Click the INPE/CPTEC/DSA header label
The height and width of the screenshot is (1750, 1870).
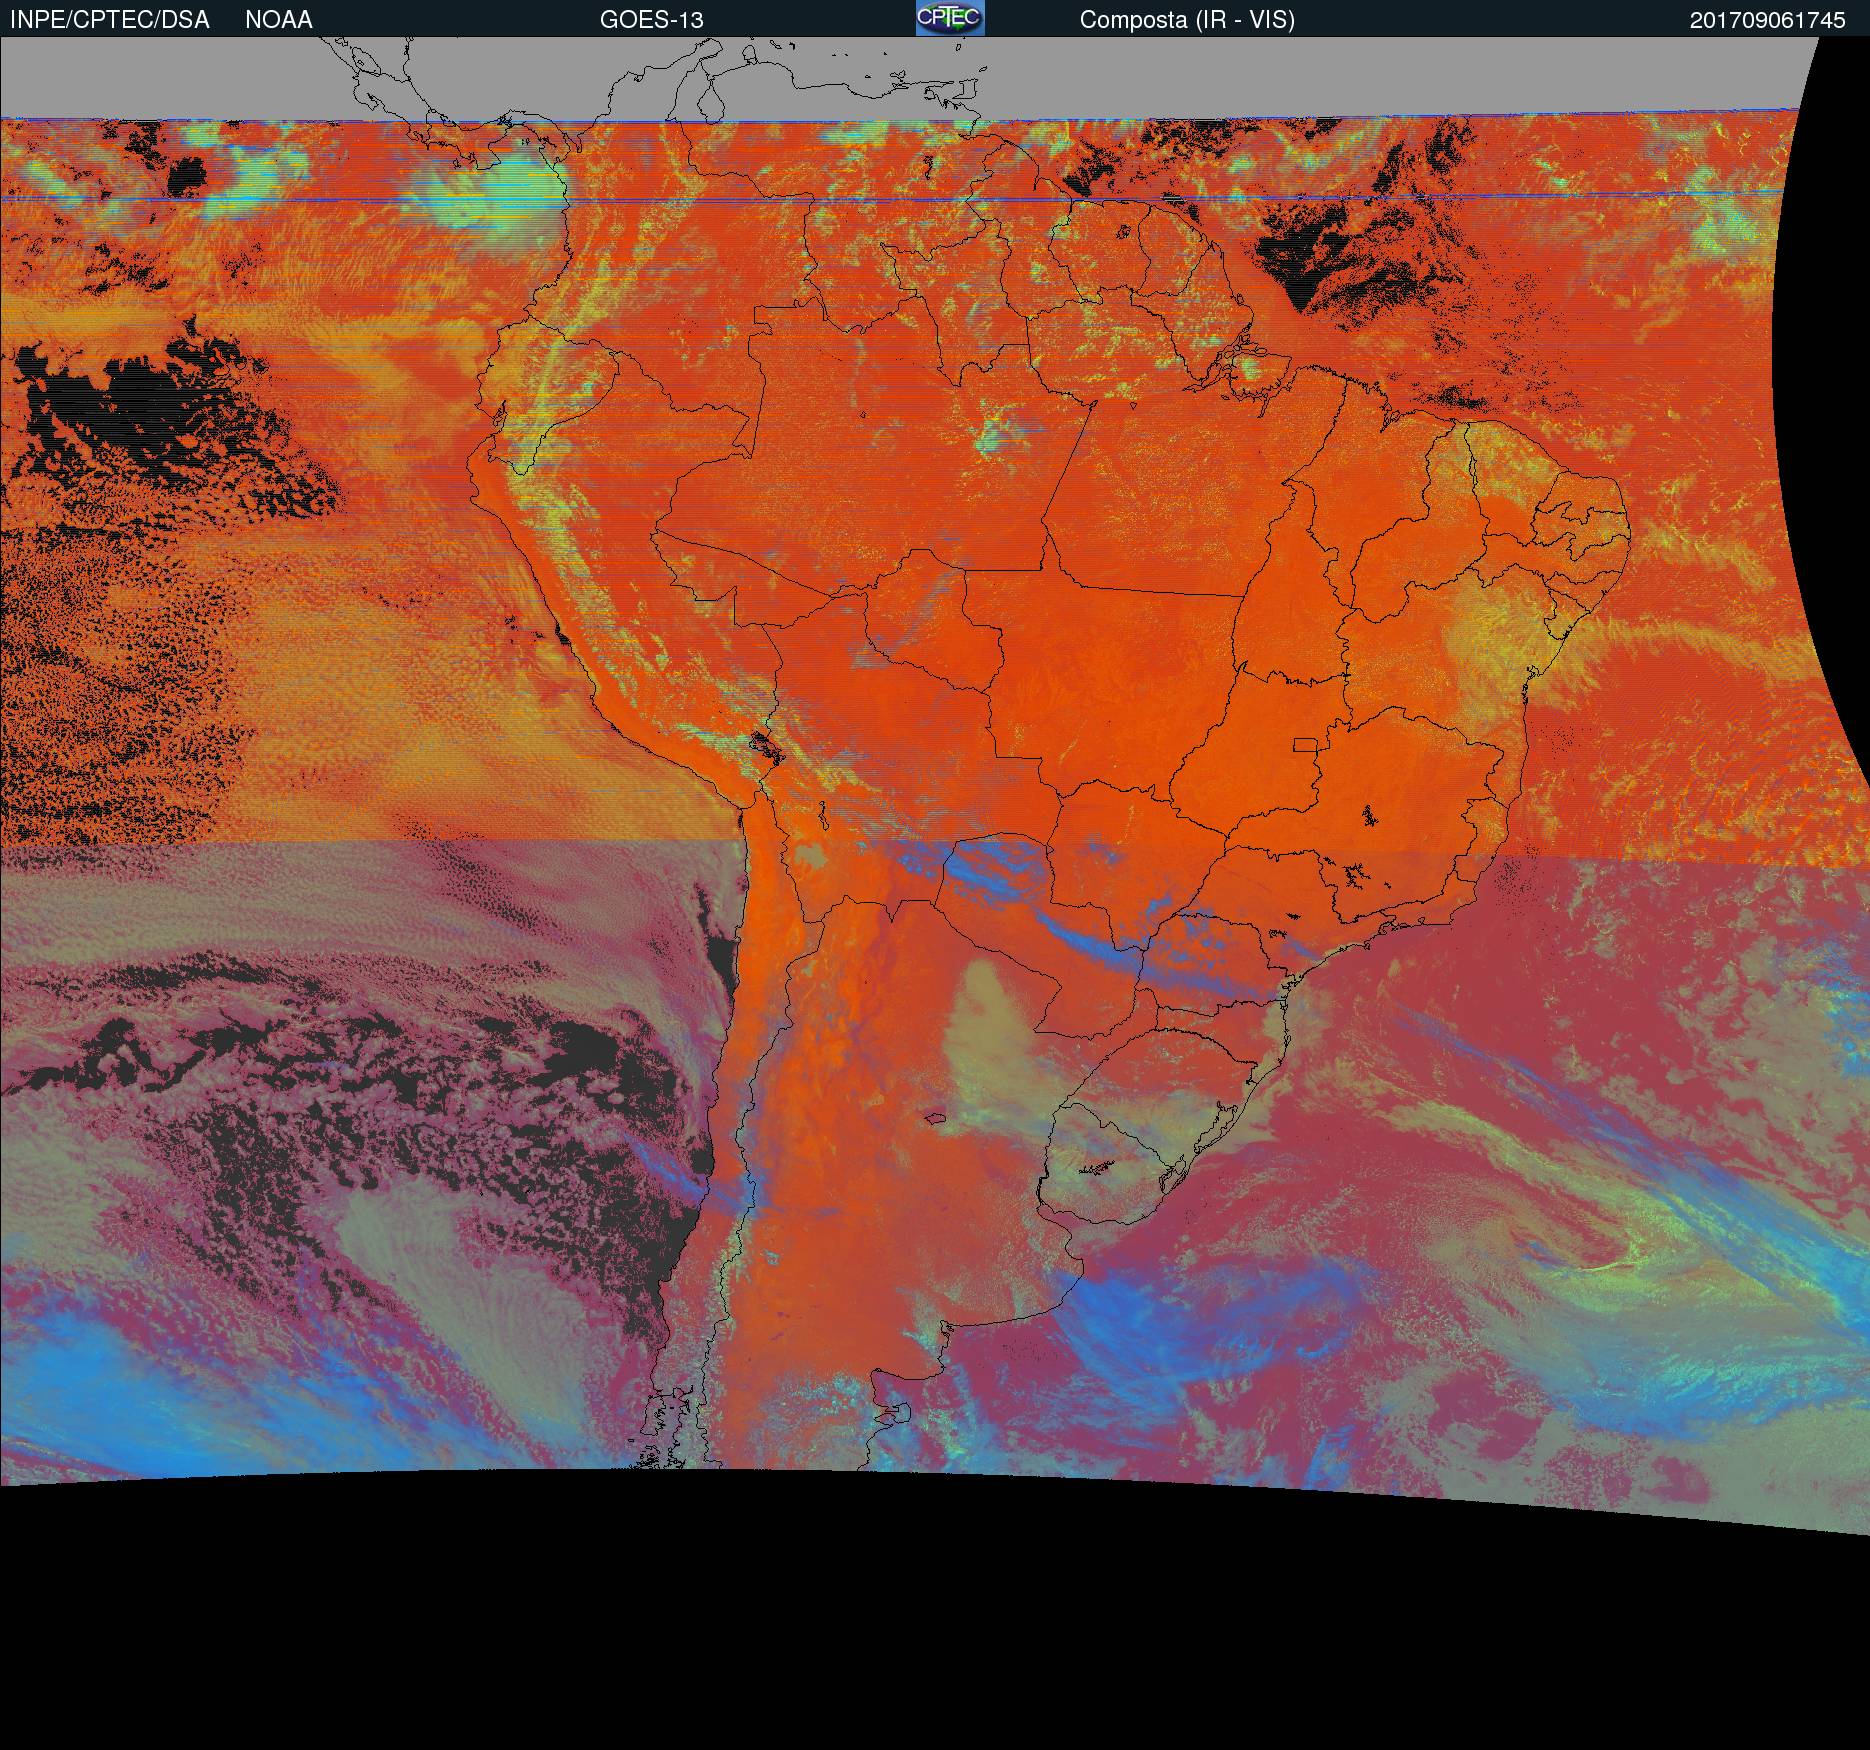point(110,20)
